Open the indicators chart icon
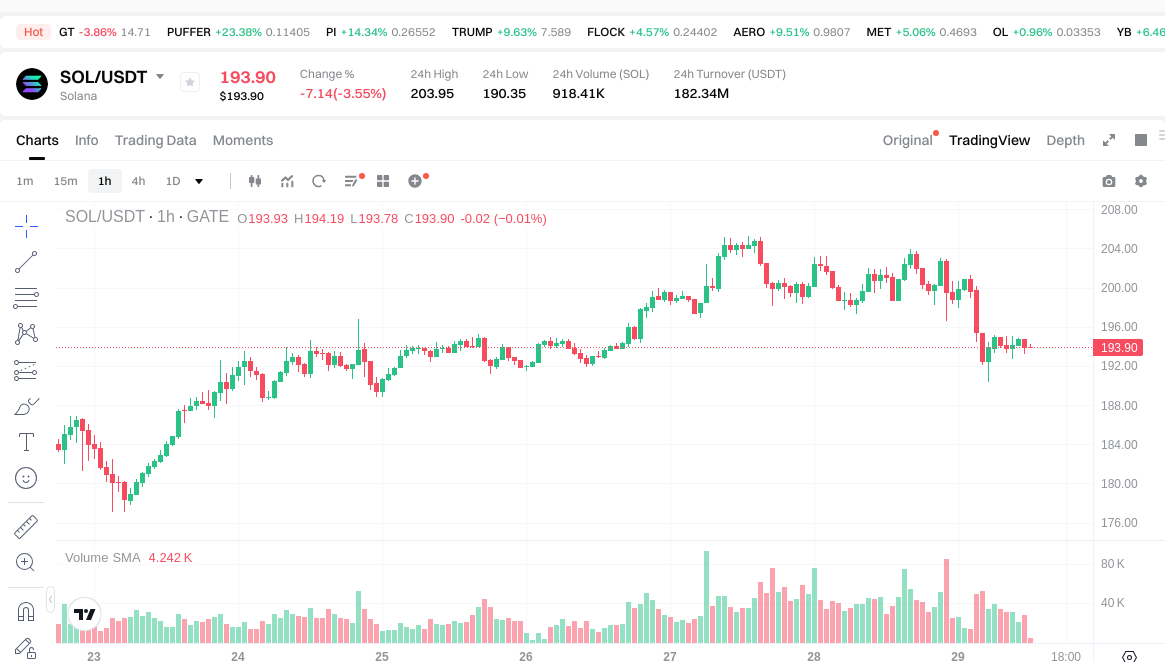The height and width of the screenshot is (662, 1165). (287, 181)
